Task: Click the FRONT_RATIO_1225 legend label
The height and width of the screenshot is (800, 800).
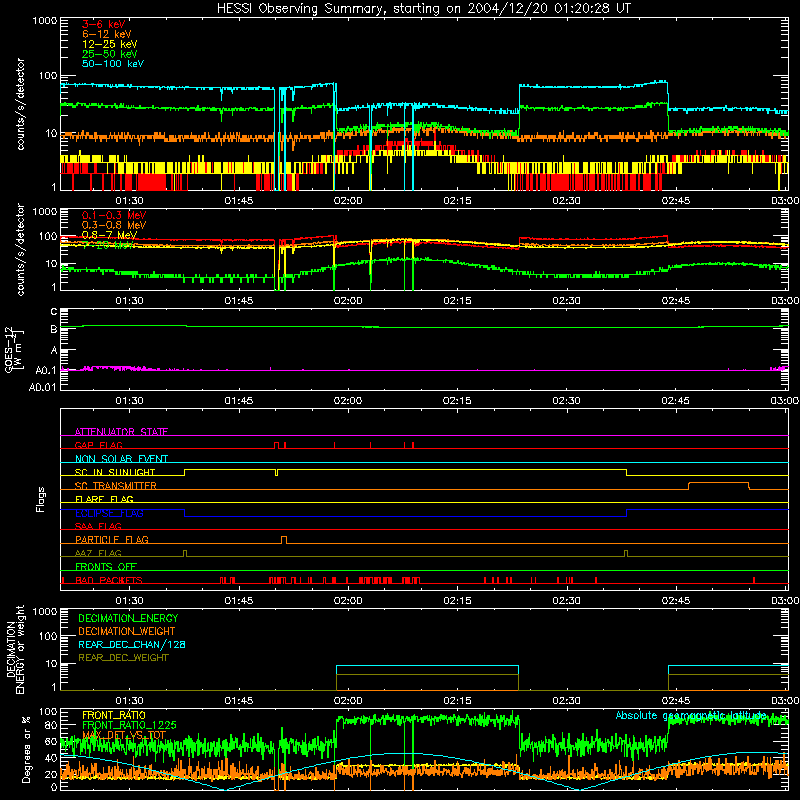Action: 129,725
